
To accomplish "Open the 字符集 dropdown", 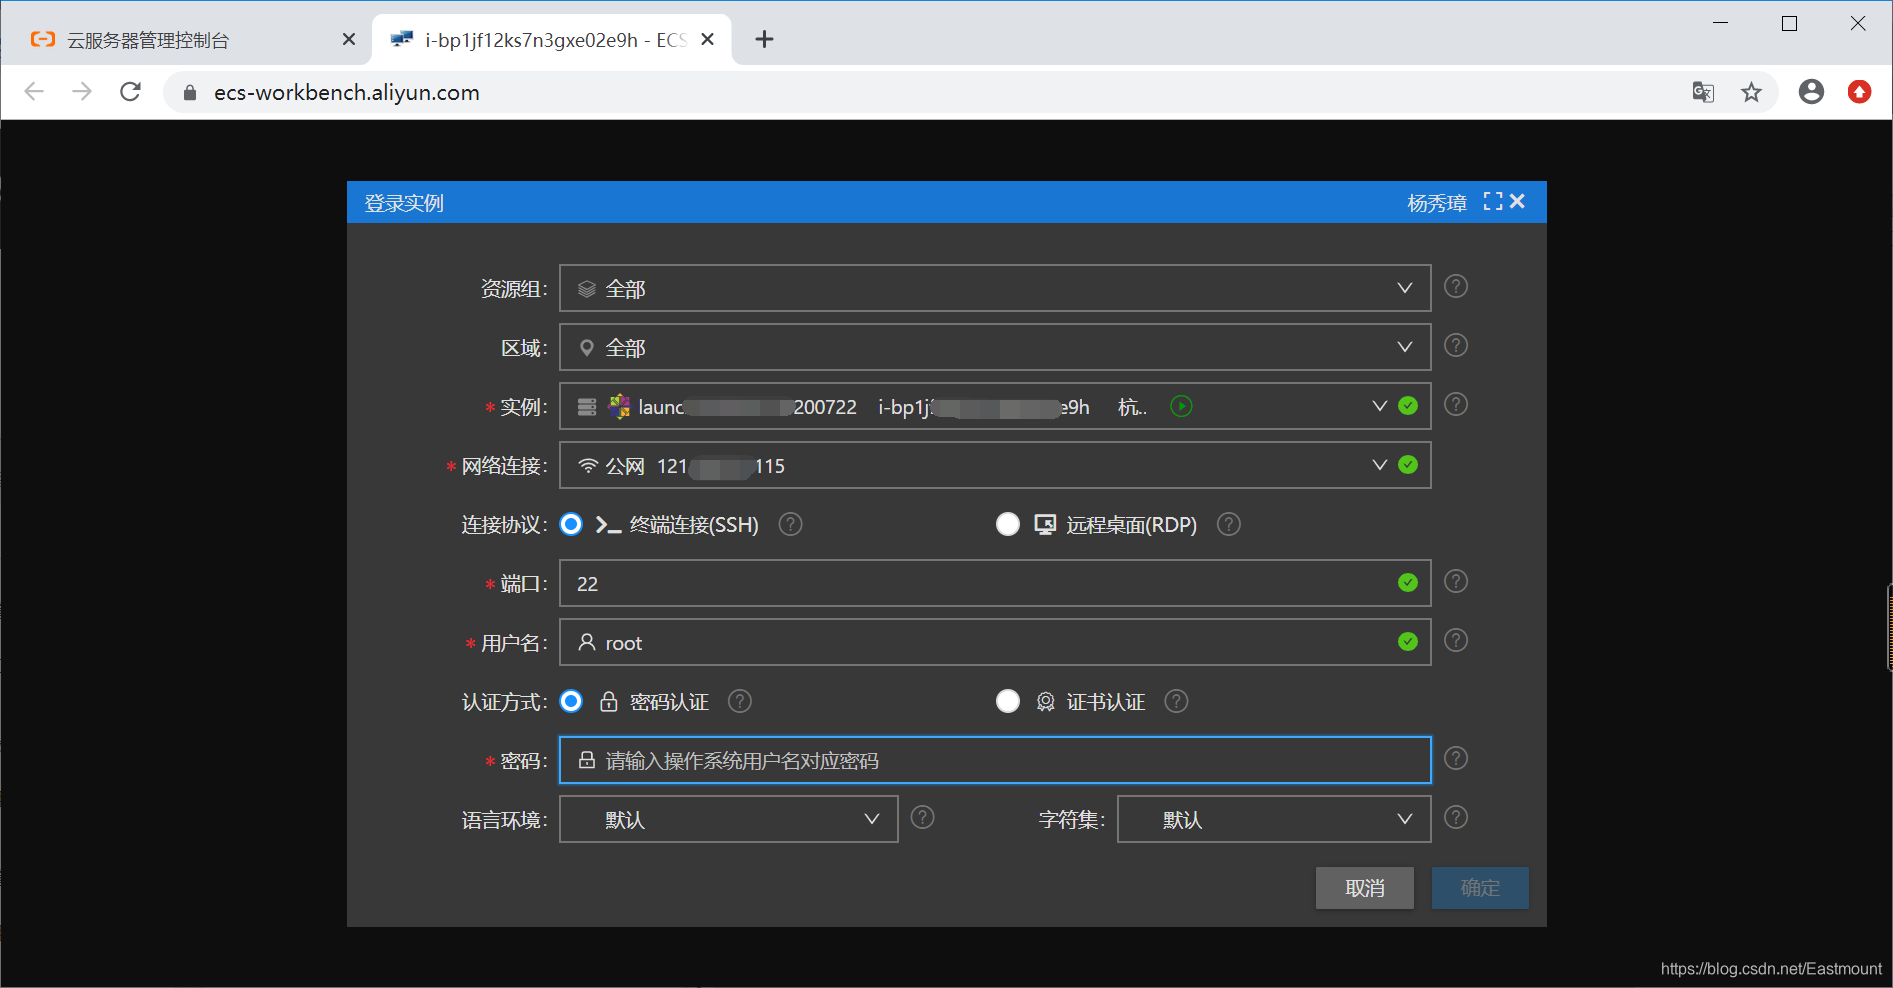I will pos(1274,819).
